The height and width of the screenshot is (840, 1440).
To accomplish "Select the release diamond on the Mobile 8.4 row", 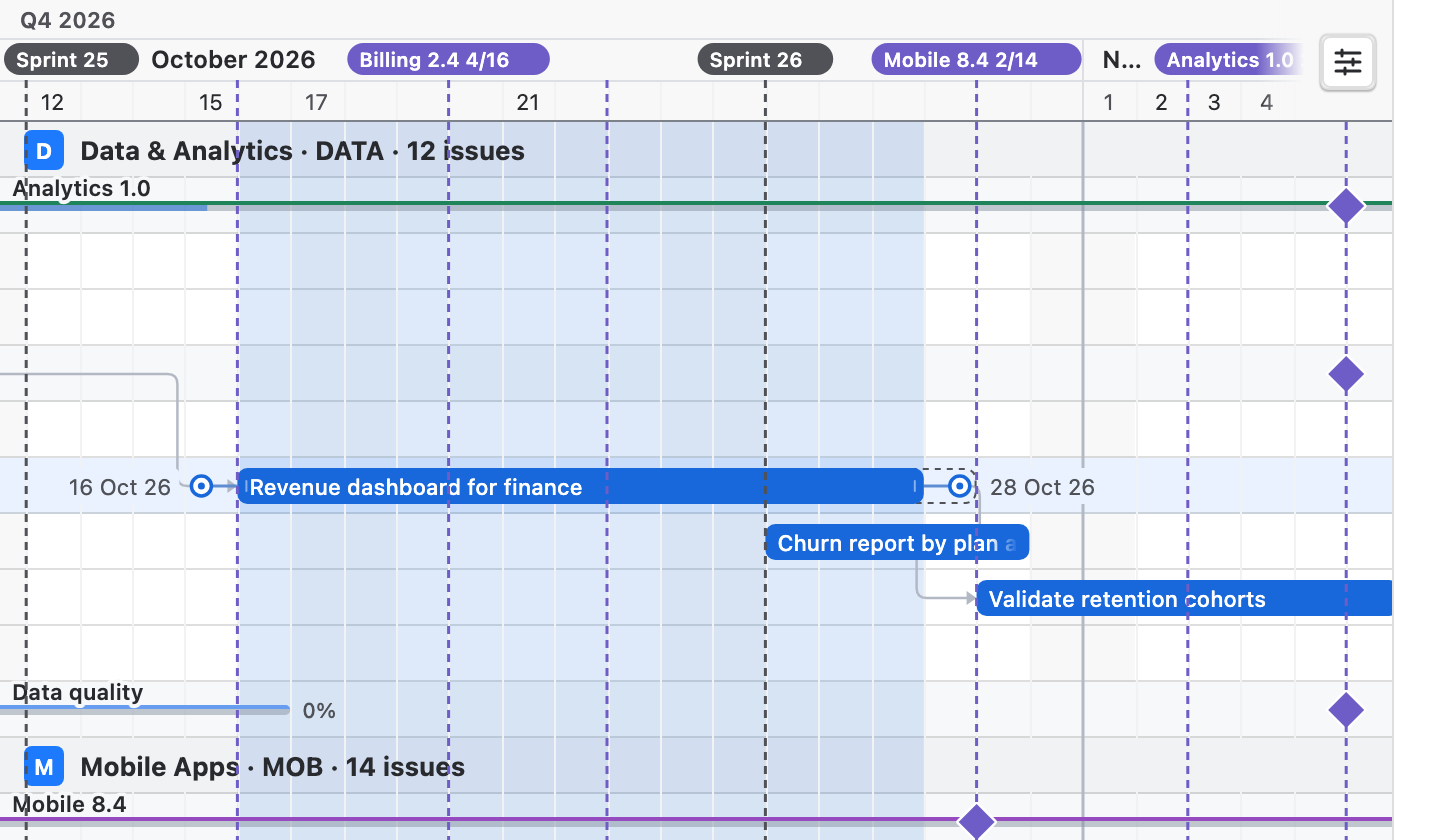I will click(x=977, y=822).
